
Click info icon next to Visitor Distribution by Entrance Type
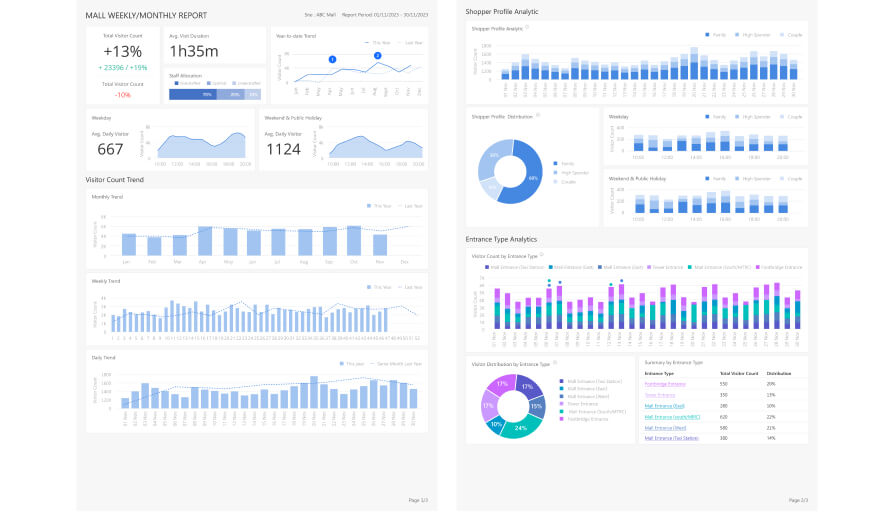(x=555, y=363)
